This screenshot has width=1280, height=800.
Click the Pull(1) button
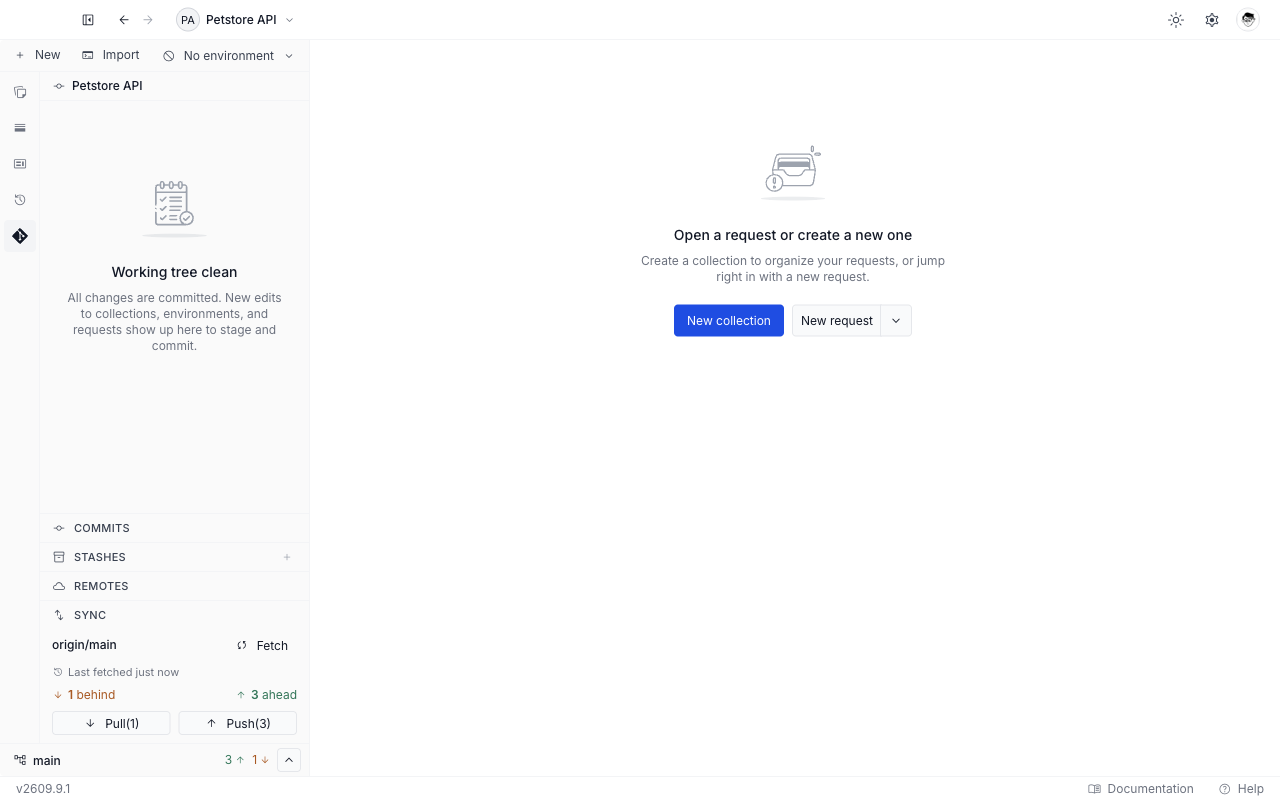[x=111, y=723]
